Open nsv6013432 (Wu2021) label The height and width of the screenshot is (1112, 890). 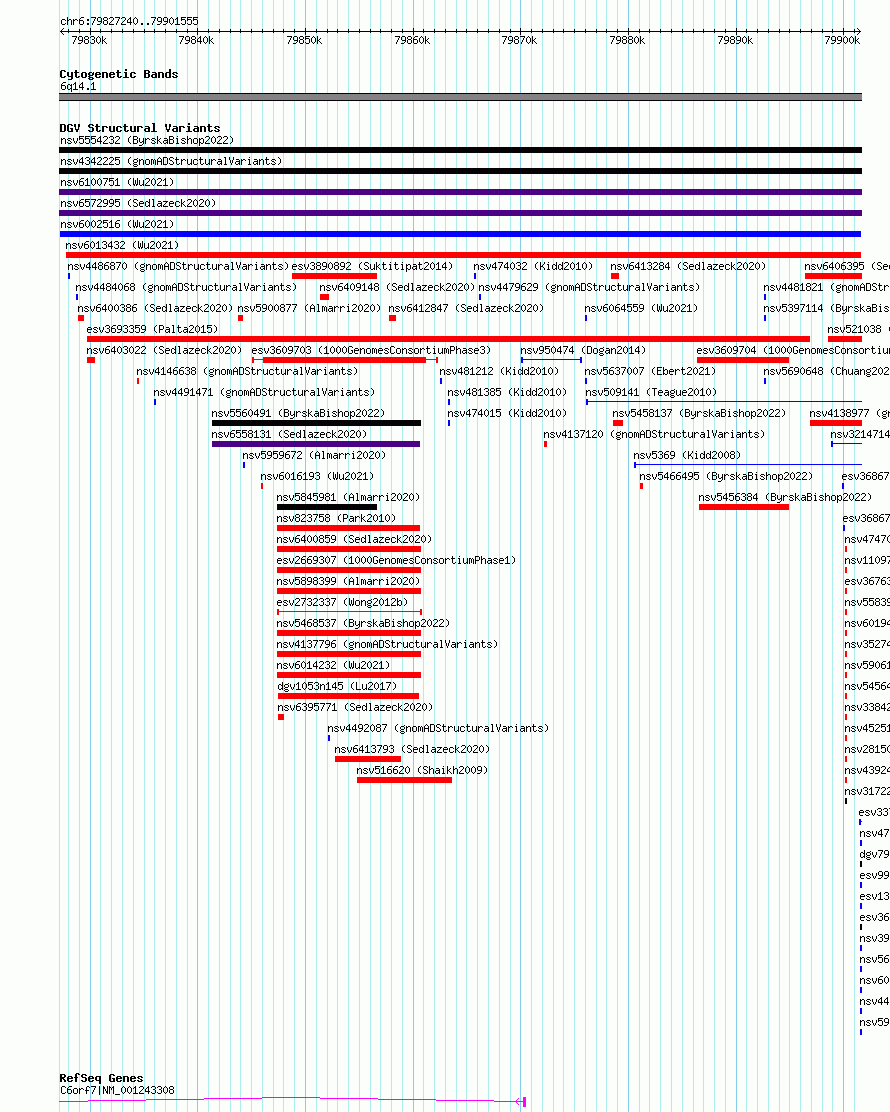pos(122,245)
